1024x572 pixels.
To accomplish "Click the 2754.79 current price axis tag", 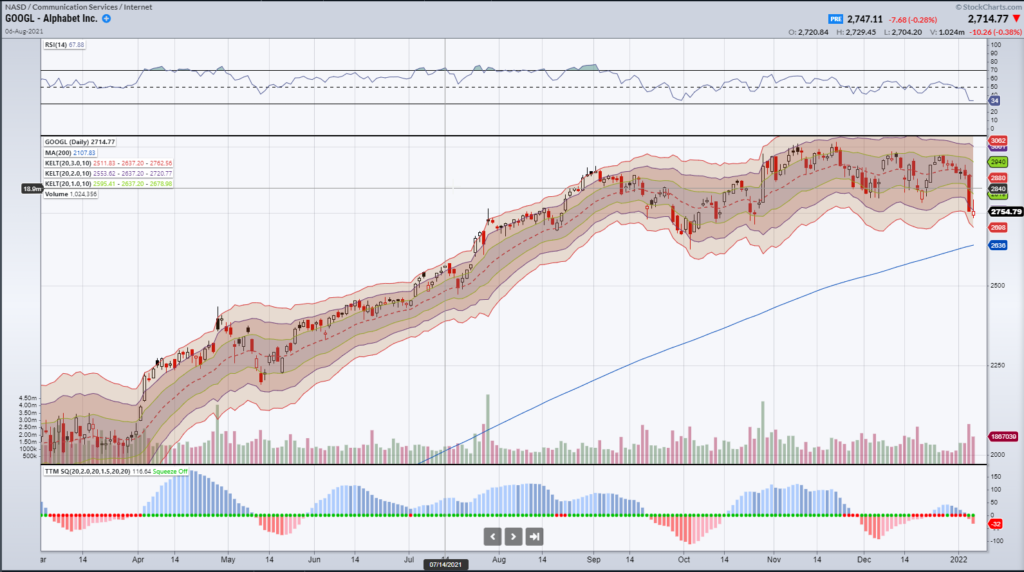I will tap(1006, 212).
